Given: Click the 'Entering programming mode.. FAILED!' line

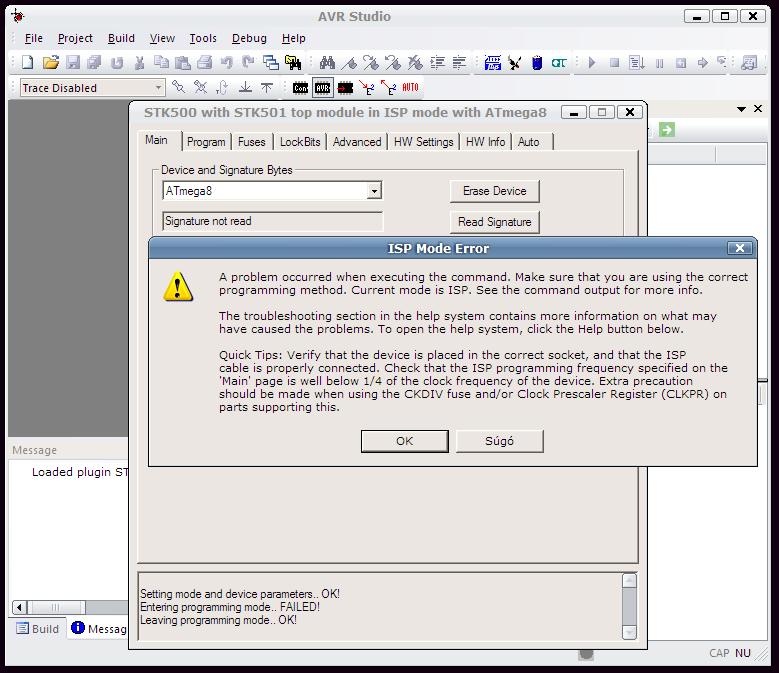Looking at the screenshot, I should tap(230, 607).
